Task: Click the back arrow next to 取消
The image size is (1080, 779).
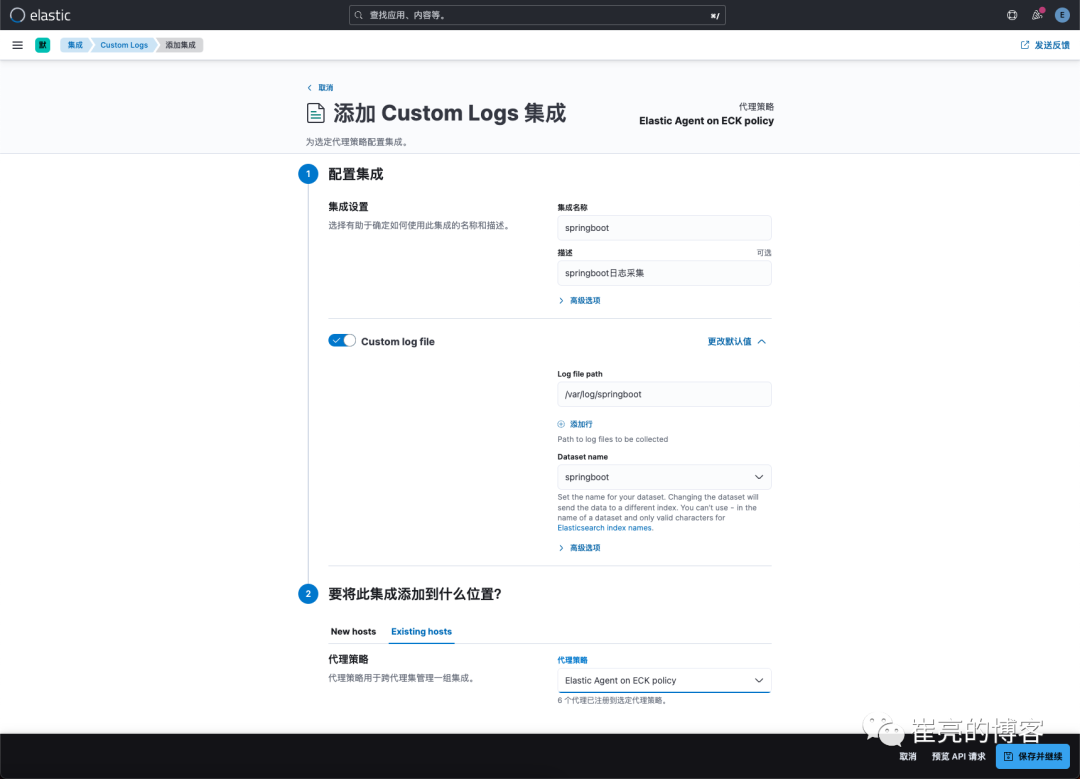Action: [x=309, y=87]
